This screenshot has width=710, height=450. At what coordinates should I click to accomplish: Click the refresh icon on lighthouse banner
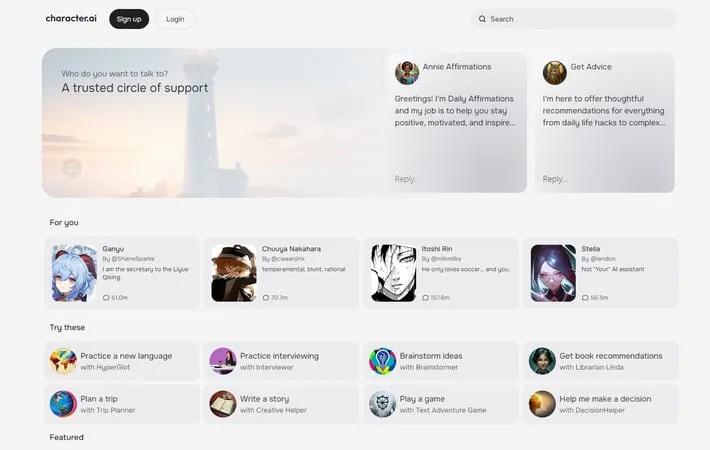[71, 168]
